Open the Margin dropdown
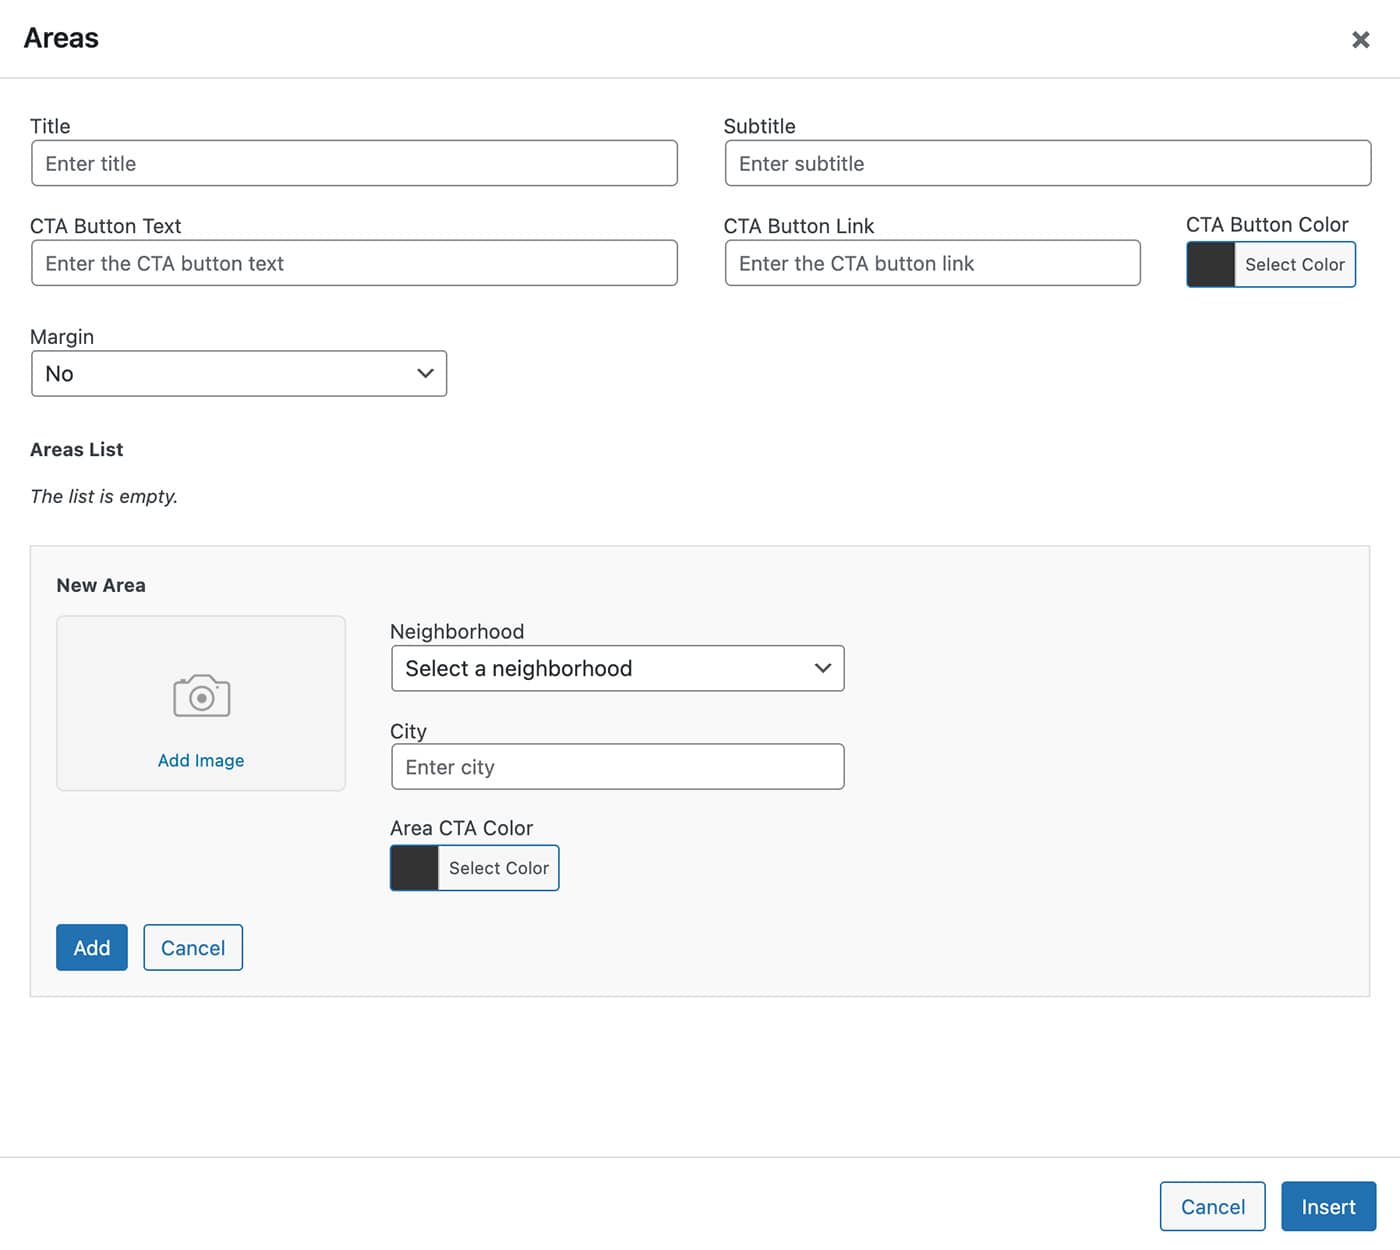 click(239, 374)
